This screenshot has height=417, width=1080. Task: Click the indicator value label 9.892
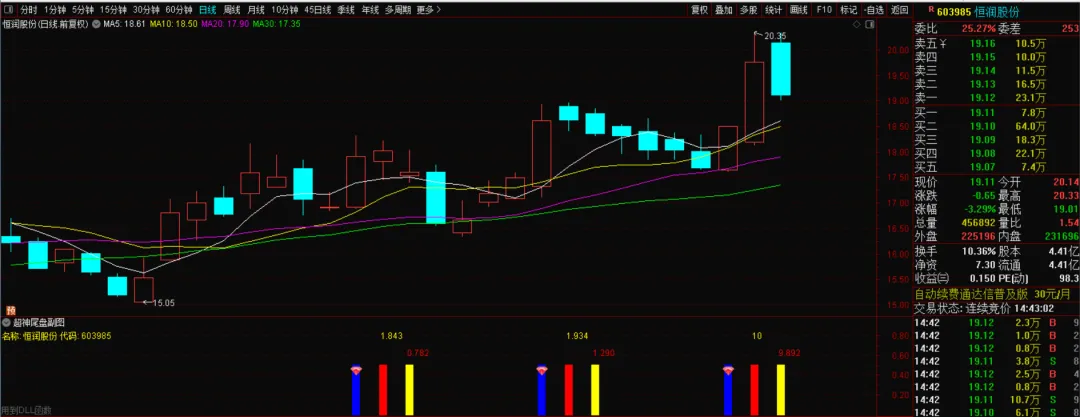point(789,352)
